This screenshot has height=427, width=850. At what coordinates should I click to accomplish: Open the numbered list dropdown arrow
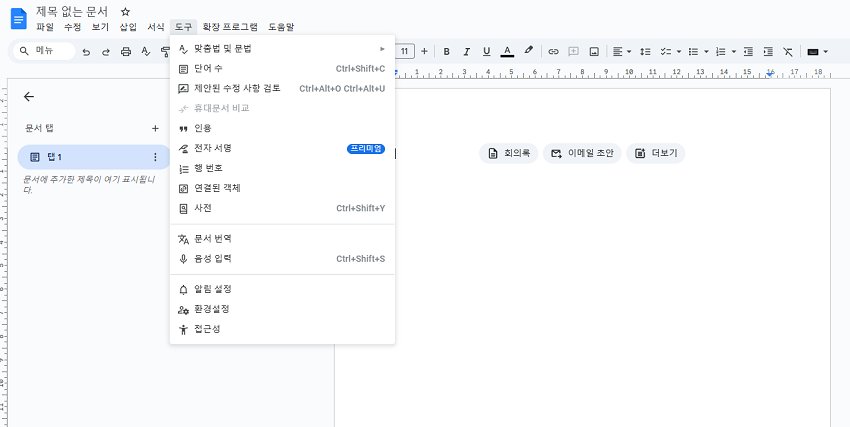pos(733,51)
